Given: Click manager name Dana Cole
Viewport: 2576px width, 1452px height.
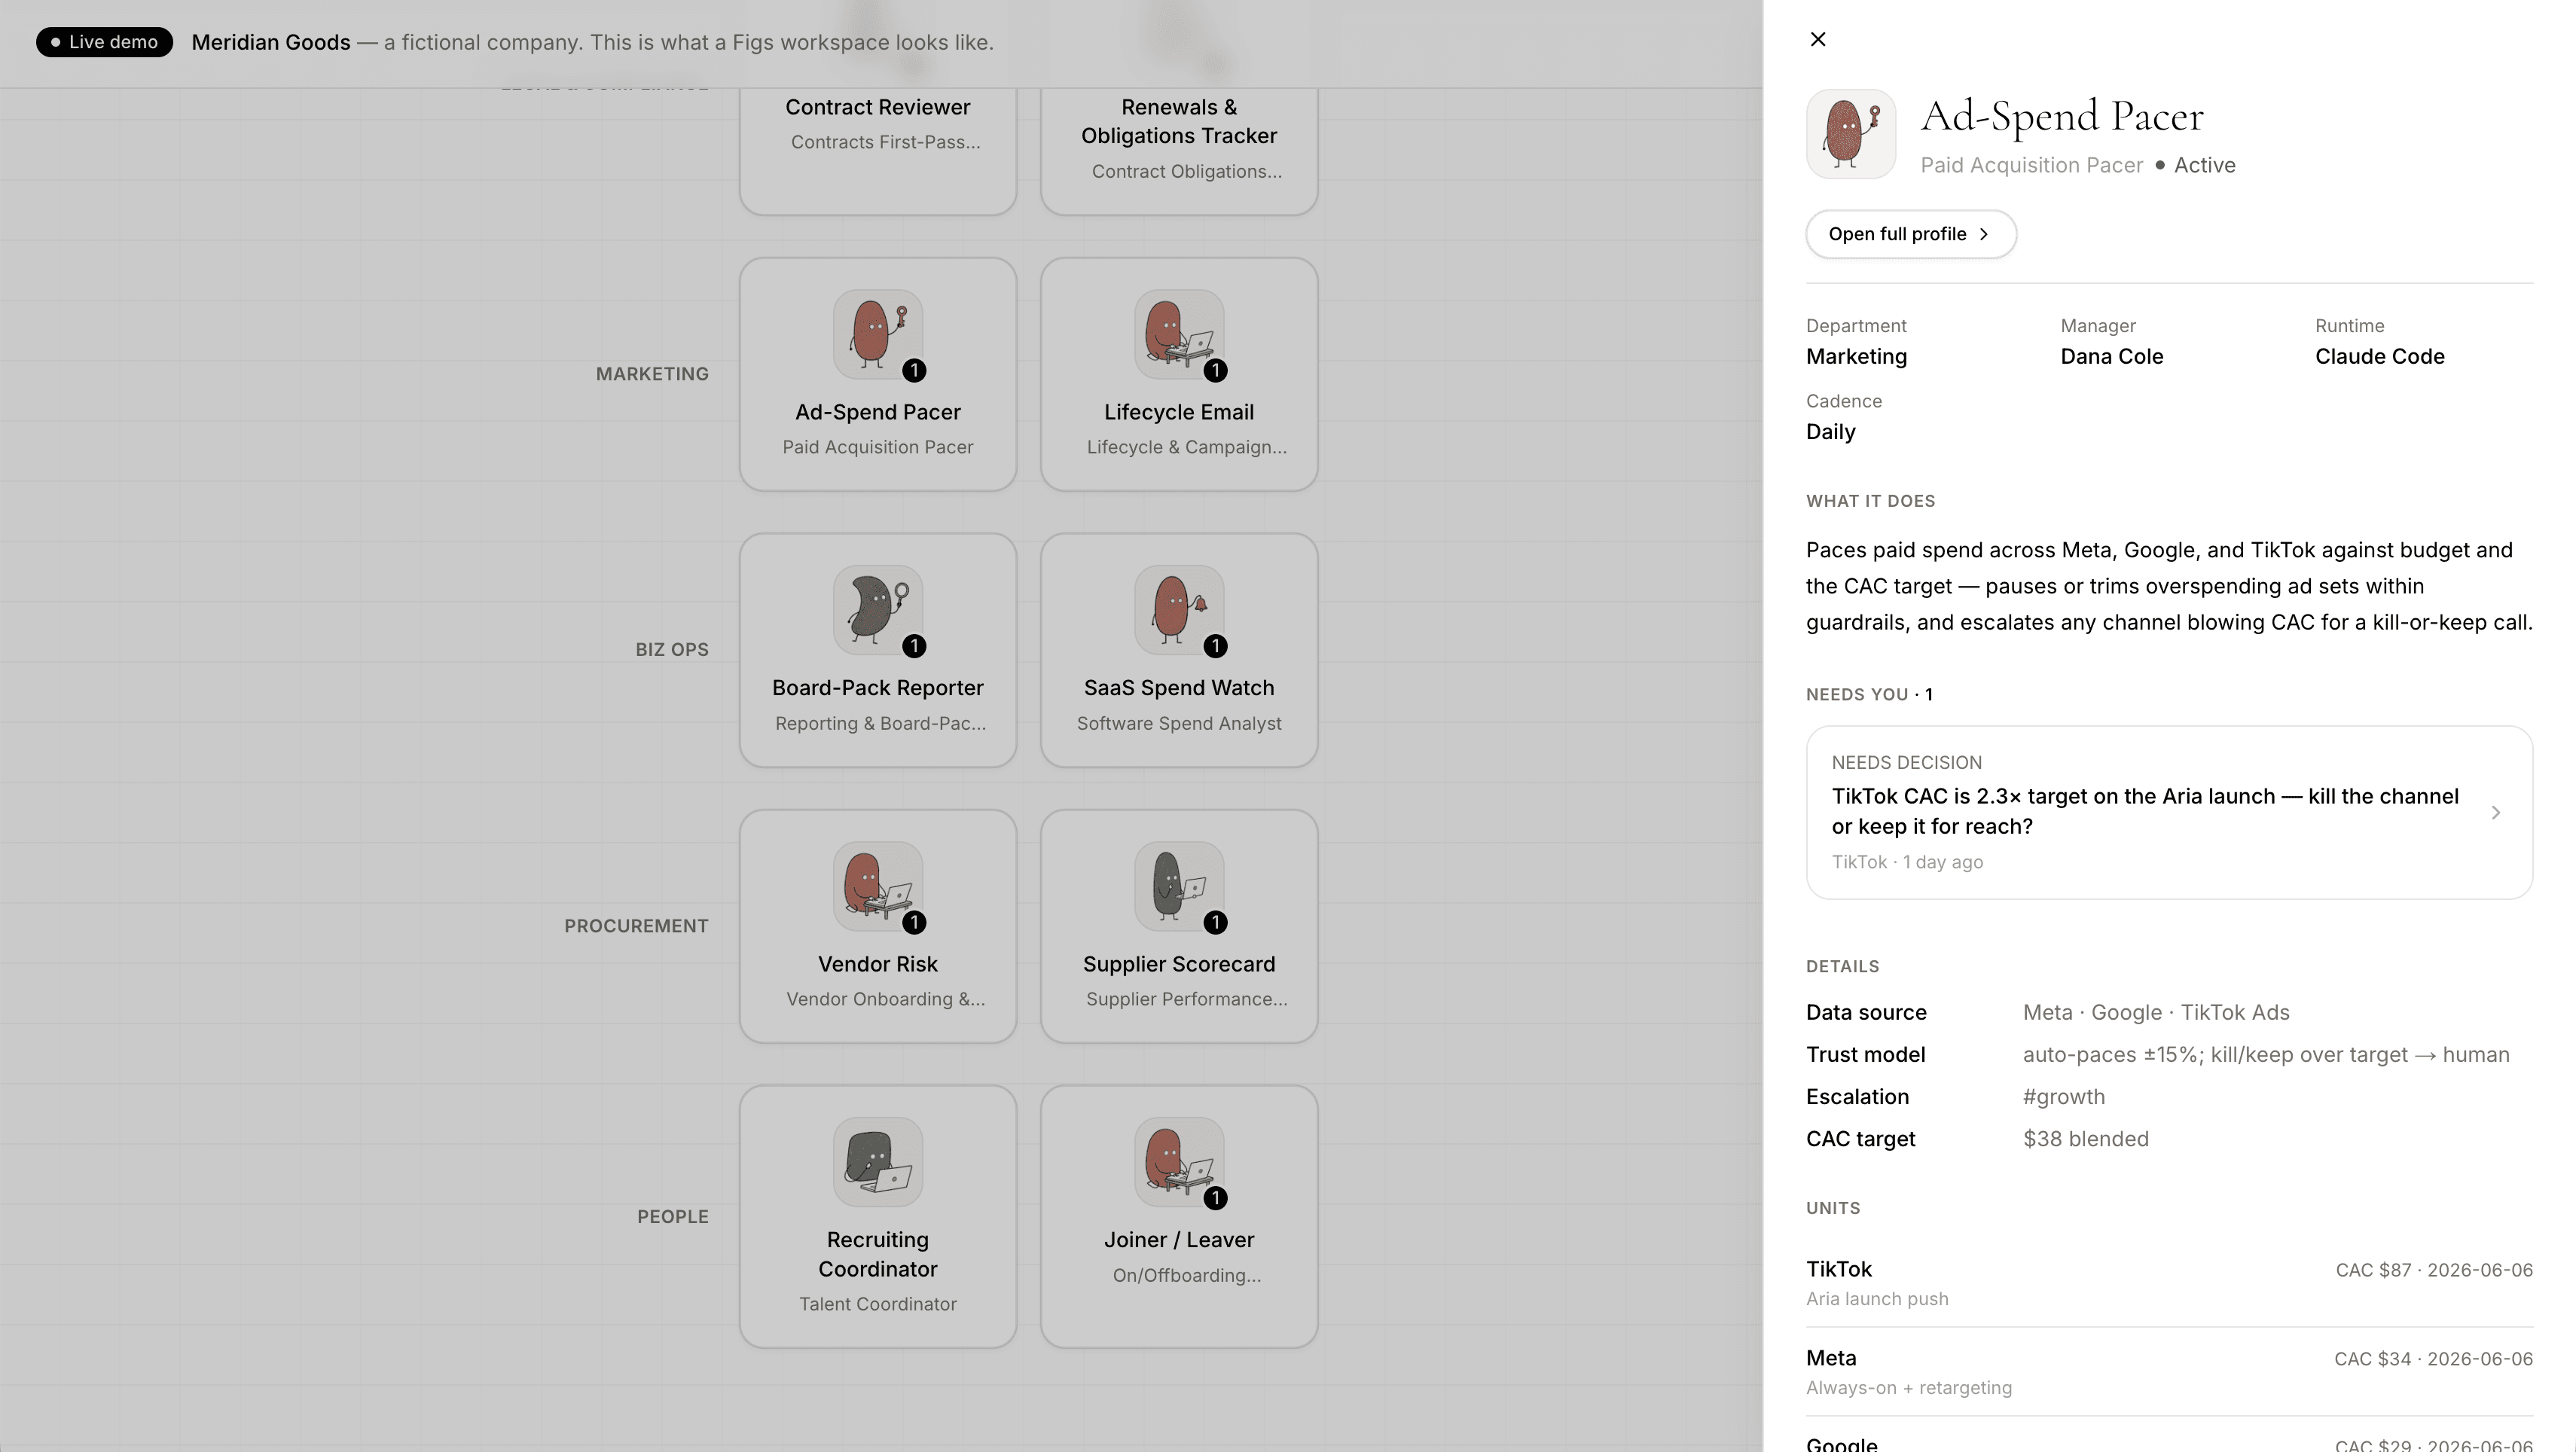Looking at the screenshot, I should 2111,356.
